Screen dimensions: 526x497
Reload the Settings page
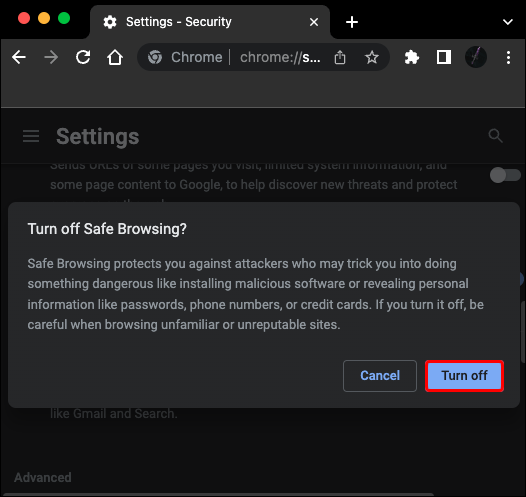(83, 57)
